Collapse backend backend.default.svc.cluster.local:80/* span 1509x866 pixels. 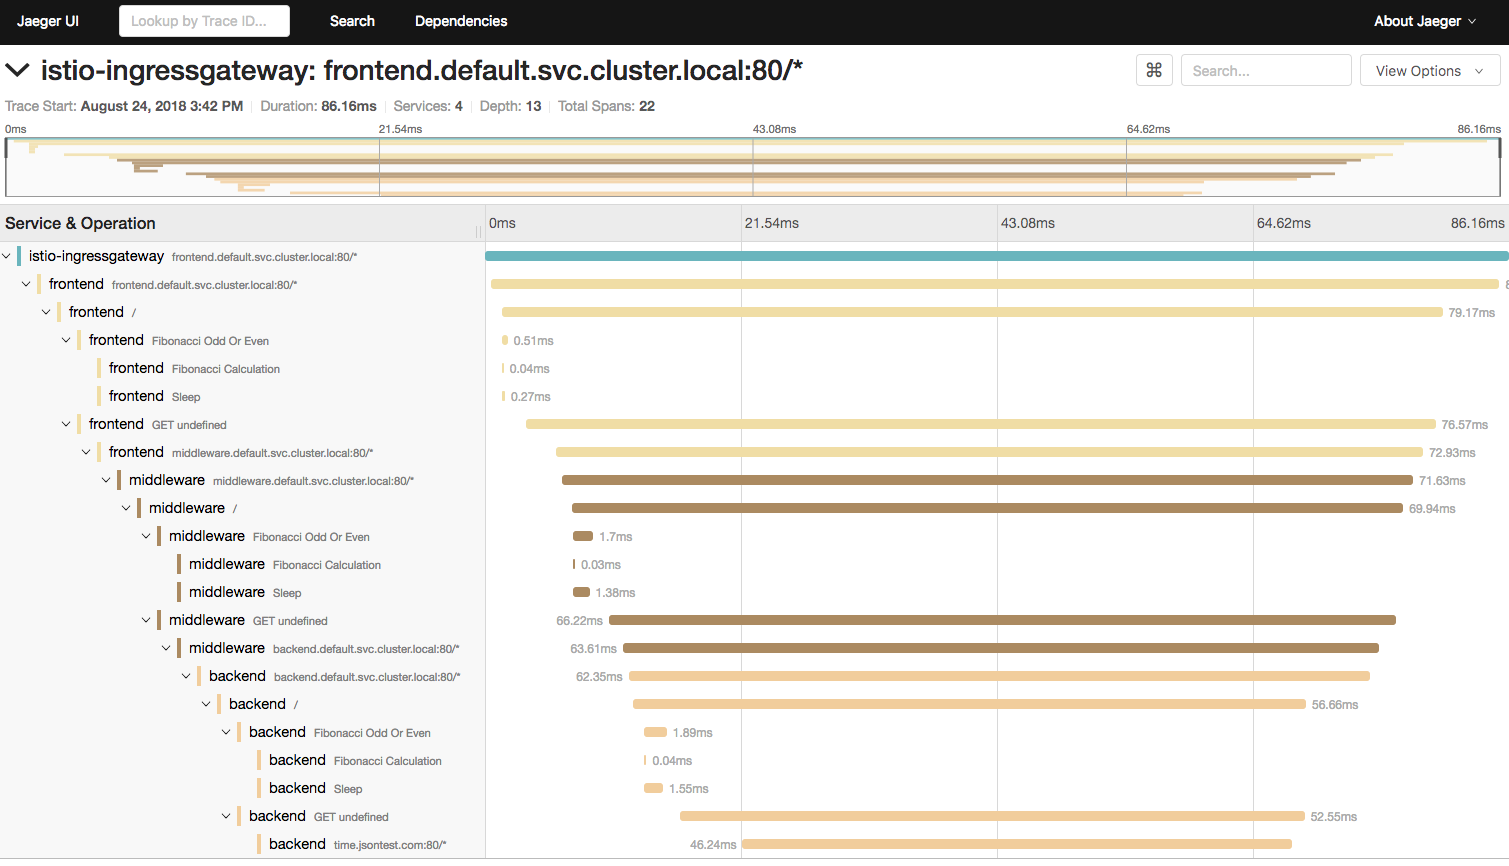[x=187, y=676]
